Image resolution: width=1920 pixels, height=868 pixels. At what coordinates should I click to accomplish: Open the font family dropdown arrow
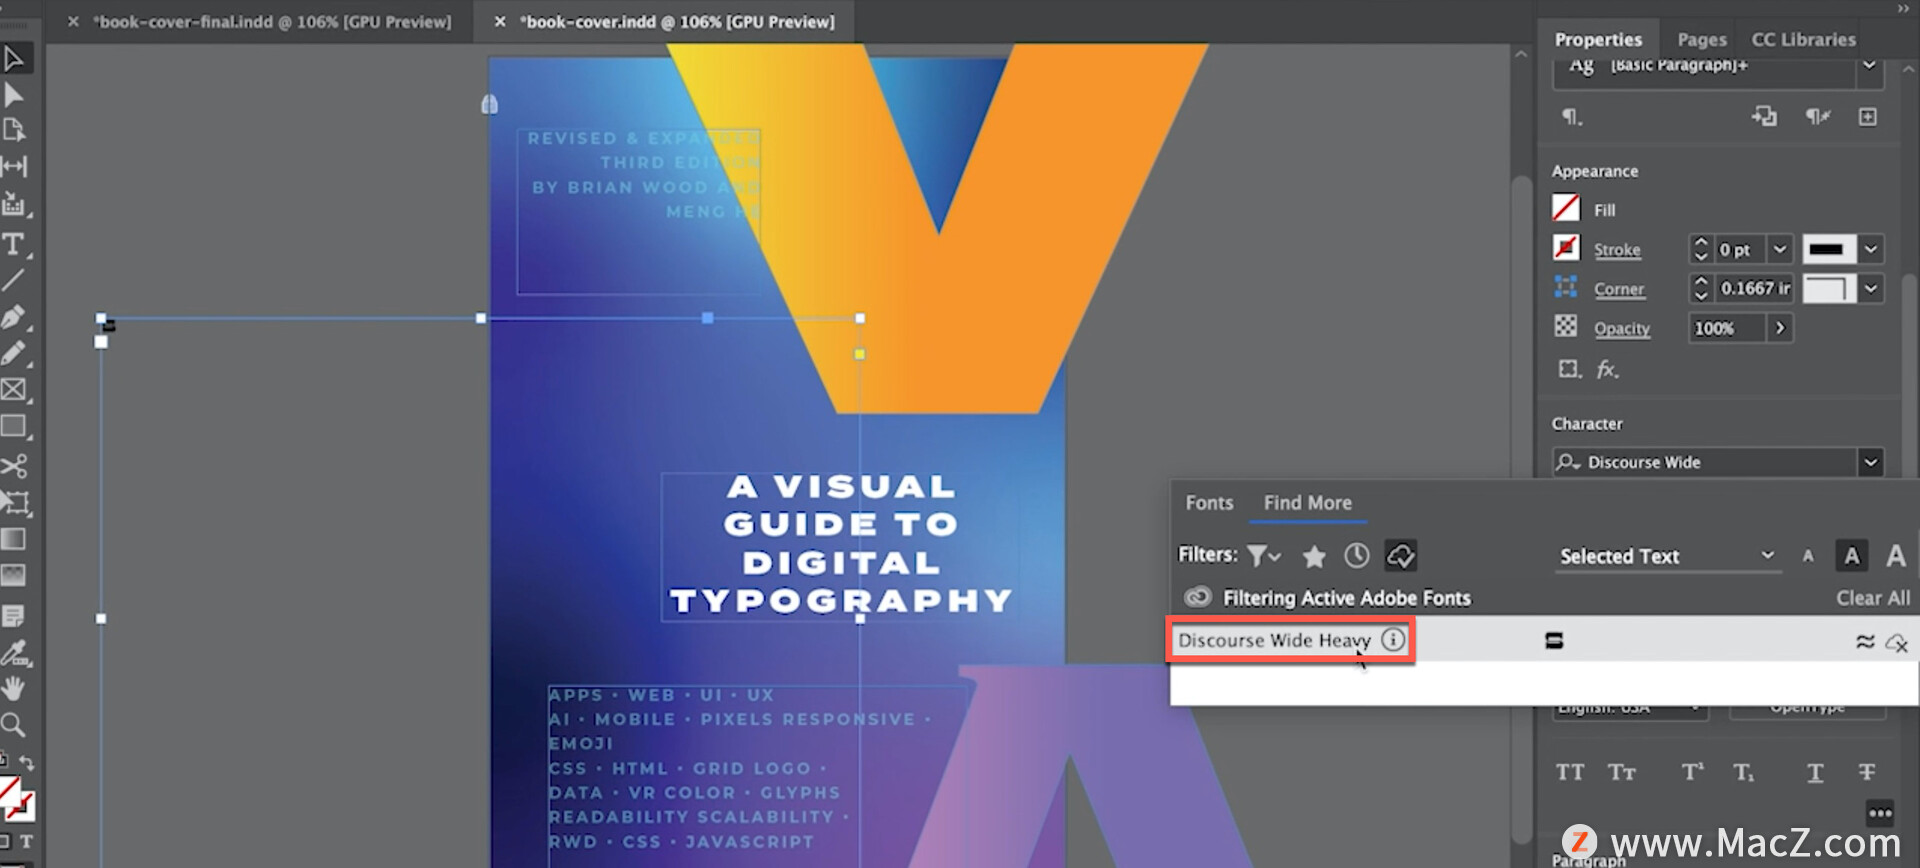coord(1870,462)
